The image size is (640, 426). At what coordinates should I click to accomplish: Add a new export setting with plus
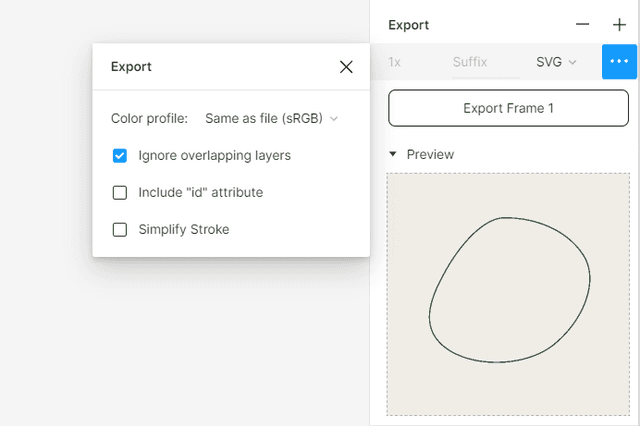coord(619,25)
